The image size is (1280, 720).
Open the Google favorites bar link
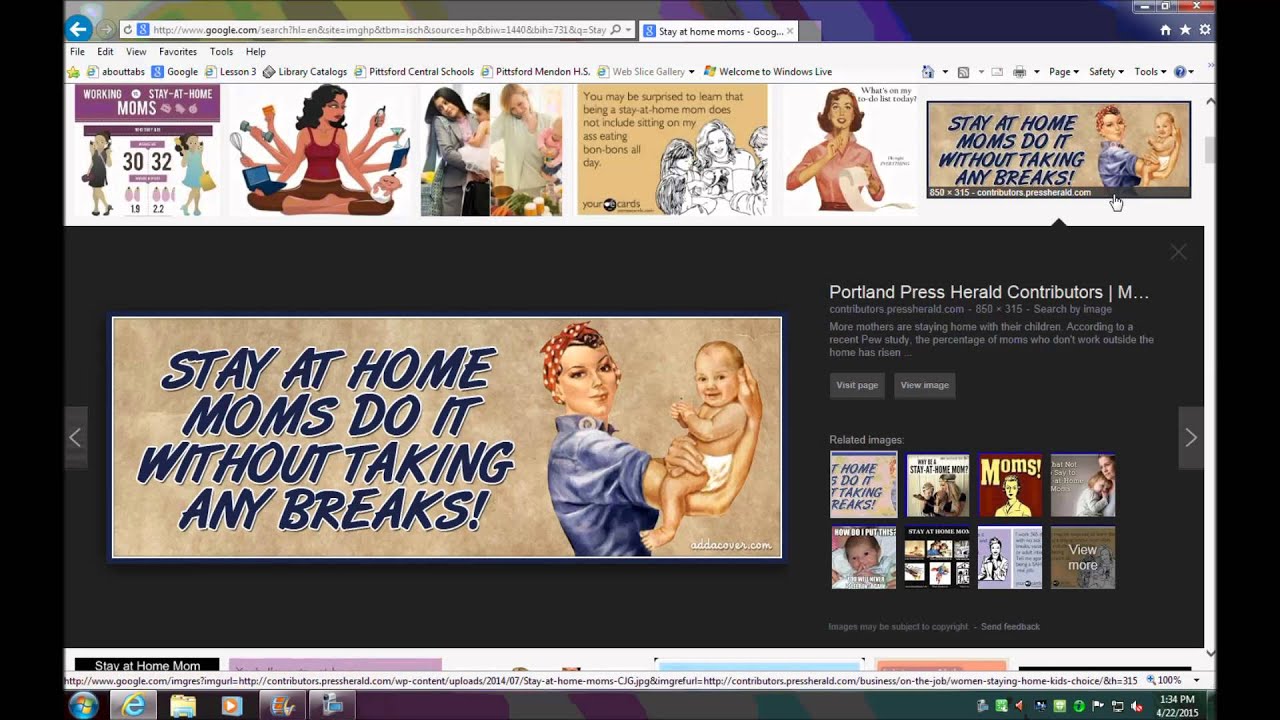coord(175,72)
